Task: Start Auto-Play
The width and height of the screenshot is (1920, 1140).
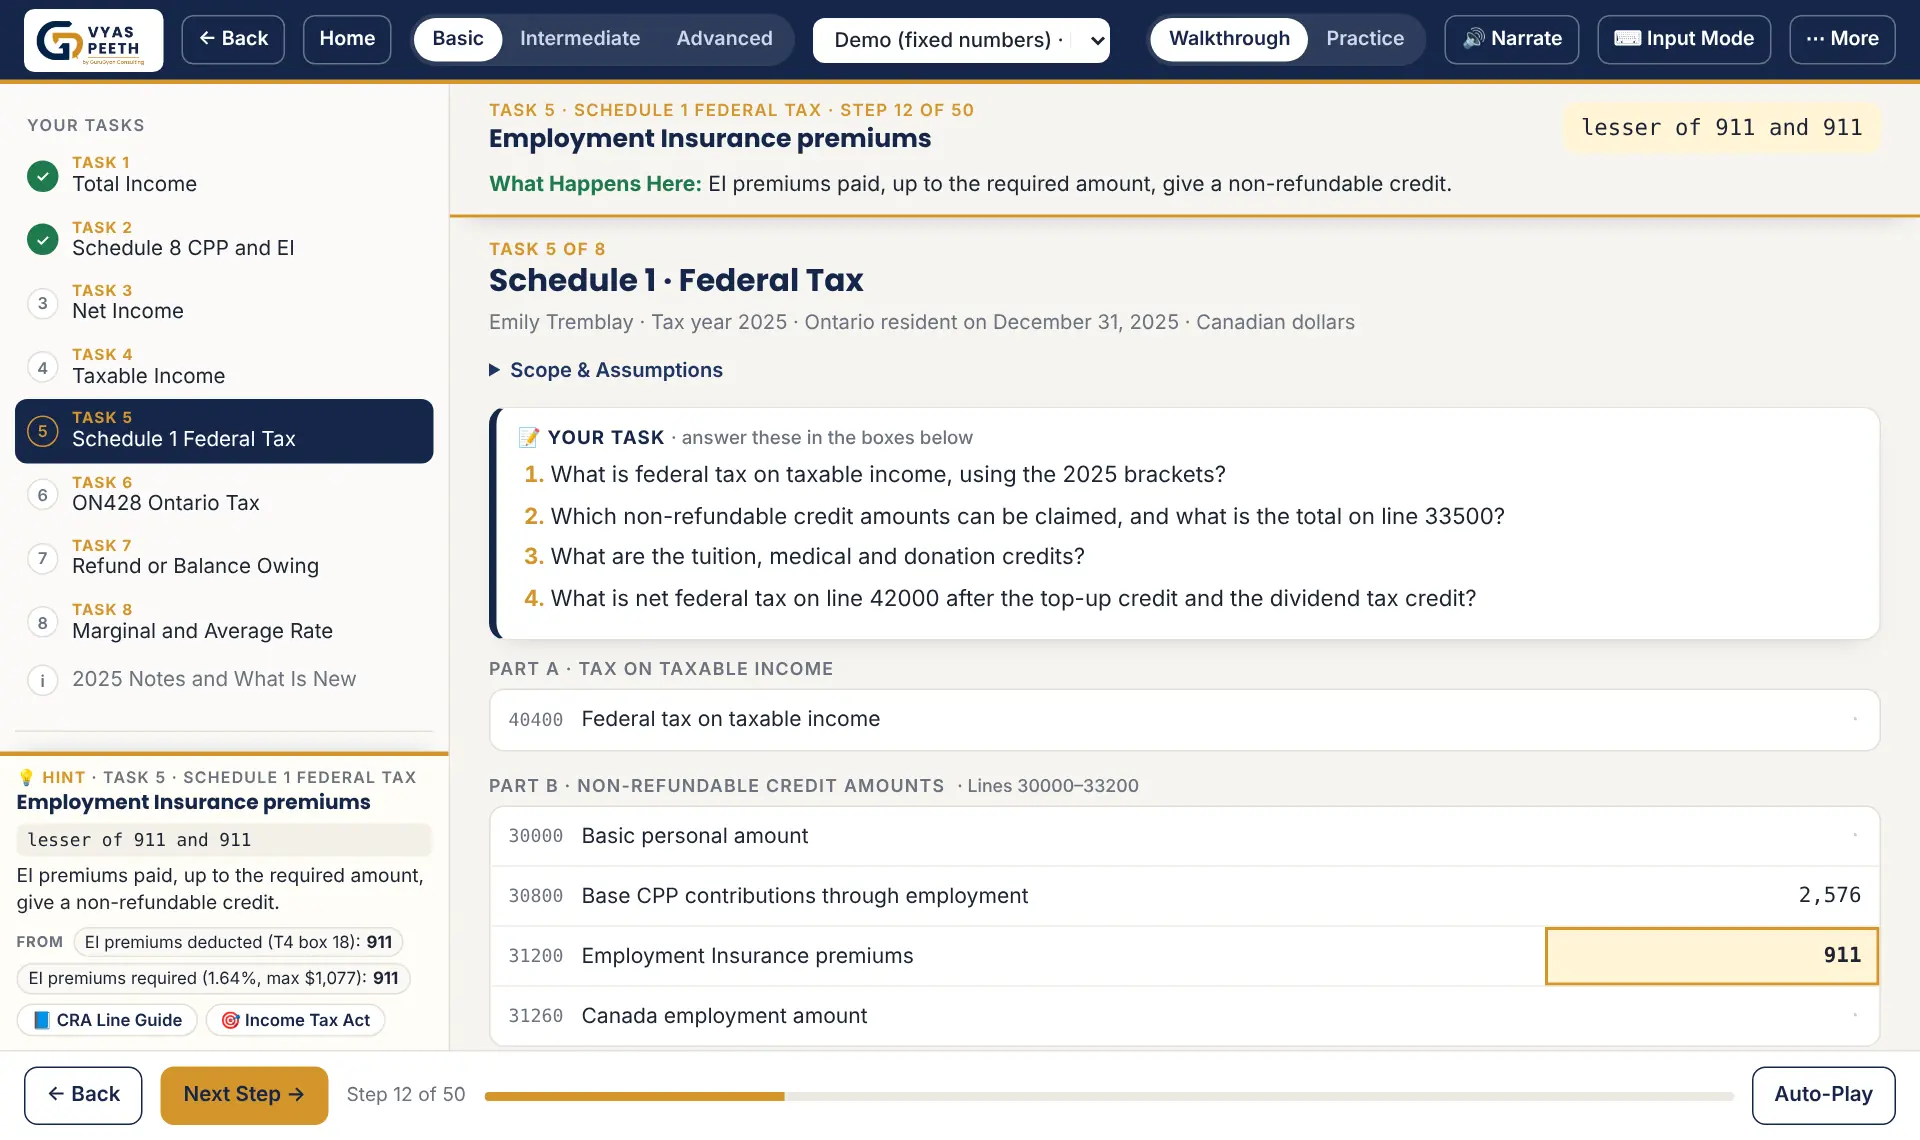Action: point(1823,1095)
